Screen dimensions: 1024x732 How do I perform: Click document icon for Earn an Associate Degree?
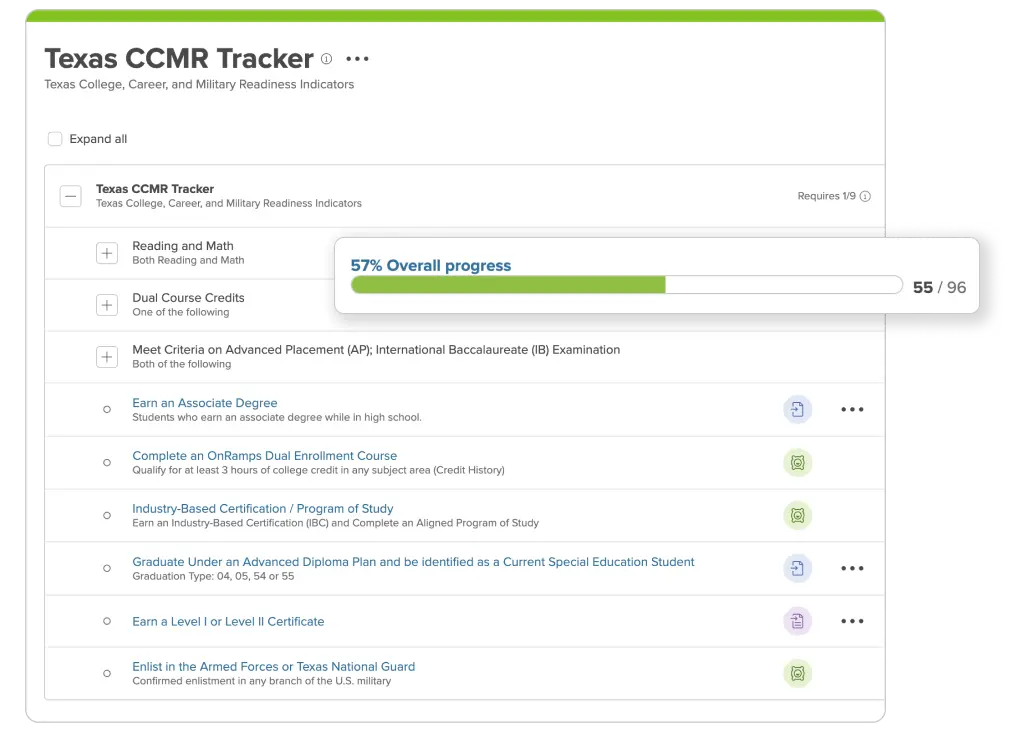797,409
